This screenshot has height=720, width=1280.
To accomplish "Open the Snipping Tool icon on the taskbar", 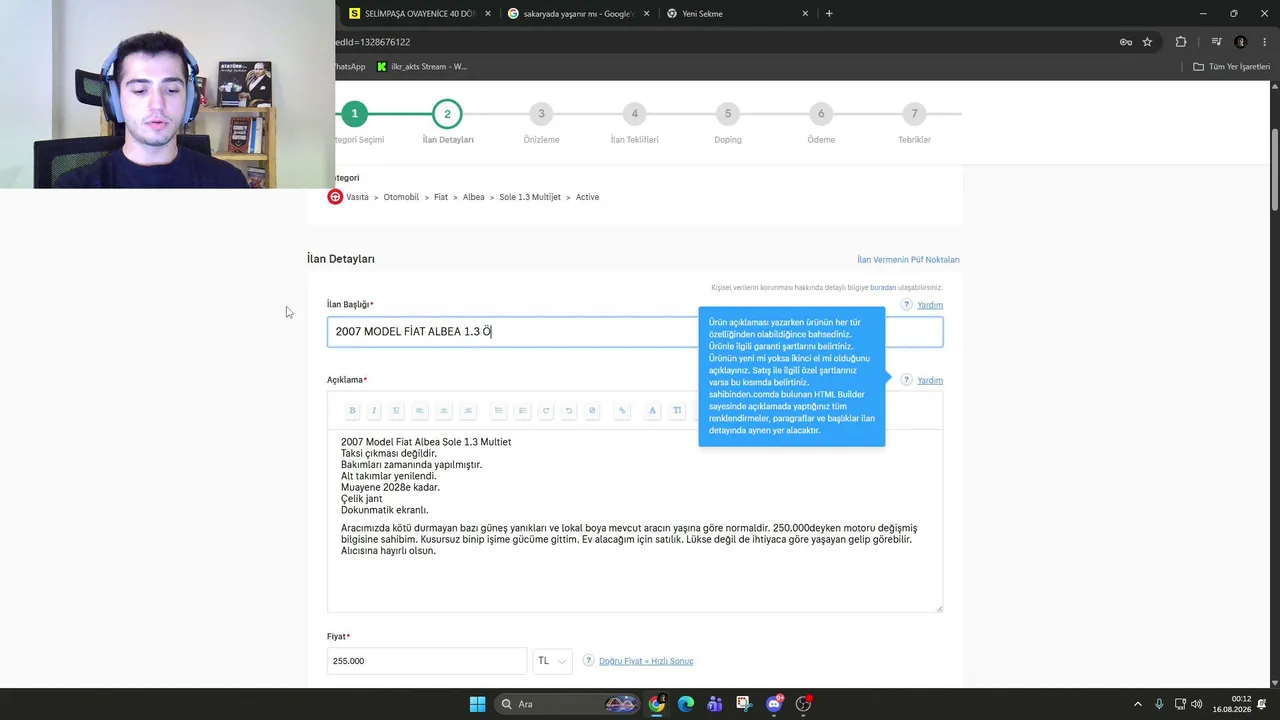I will click(744, 704).
